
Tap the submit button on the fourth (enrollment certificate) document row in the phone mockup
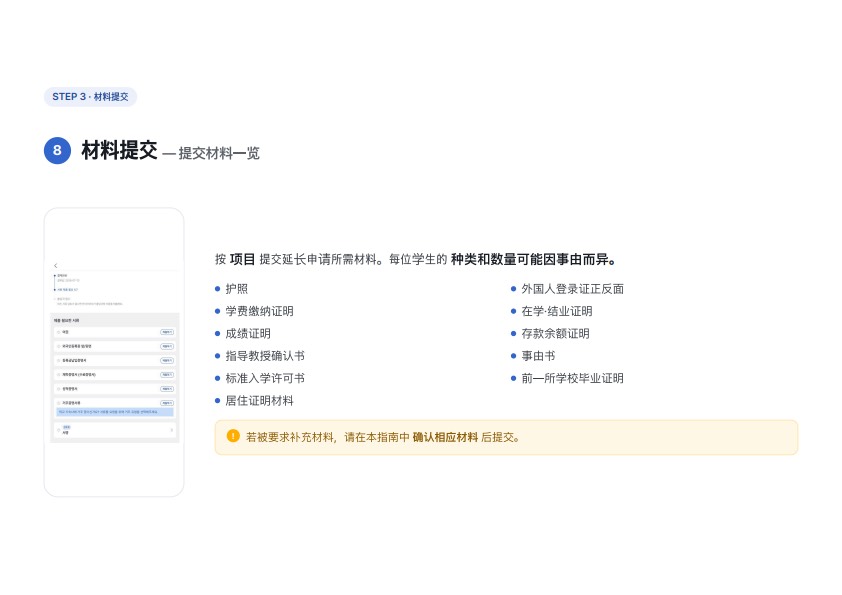coord(167,374)
